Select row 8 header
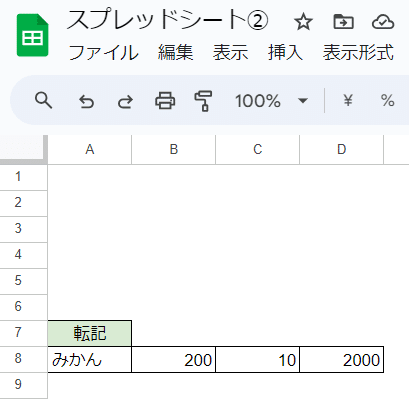Image resolution: width=409 pixels, height=399 pixels. click(x=18, y=359)
